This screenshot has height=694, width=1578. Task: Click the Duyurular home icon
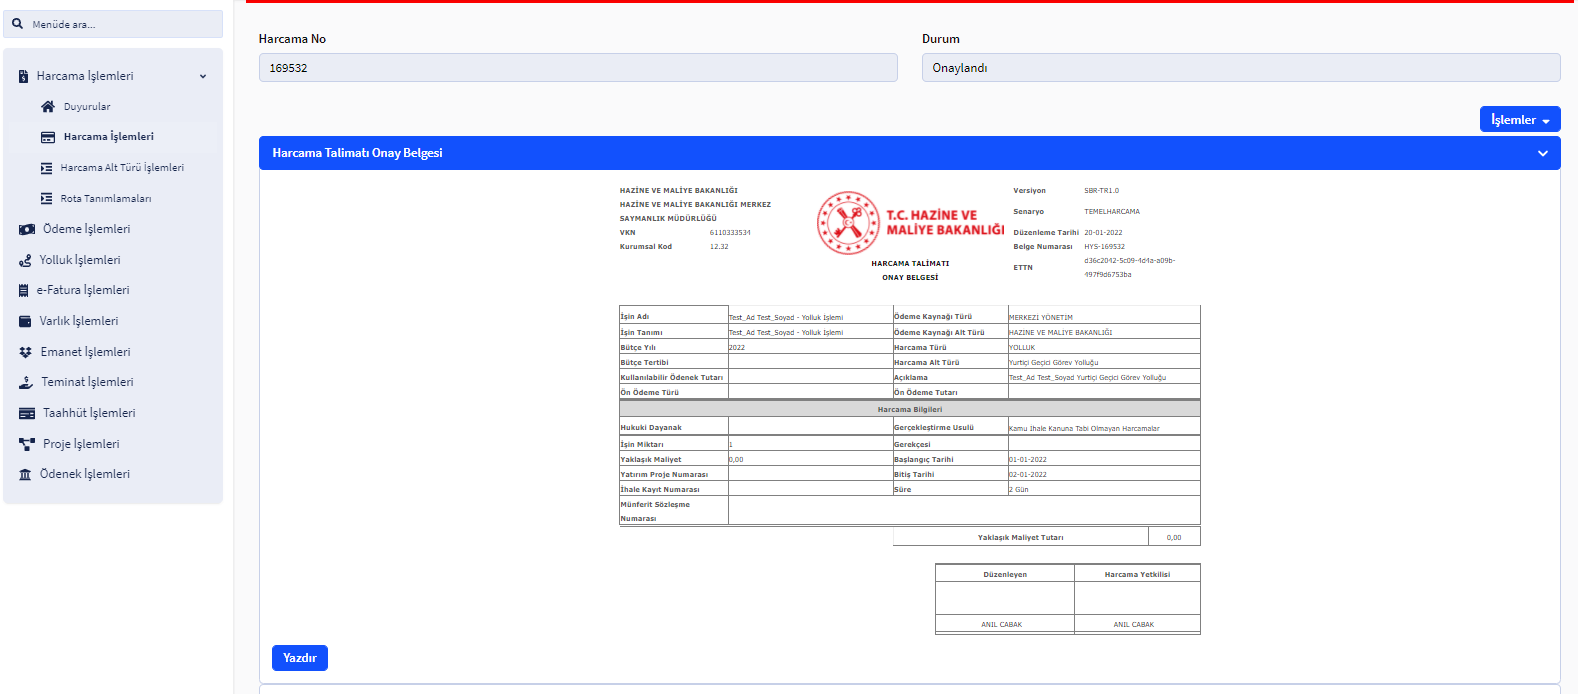(x=47, y=107)
